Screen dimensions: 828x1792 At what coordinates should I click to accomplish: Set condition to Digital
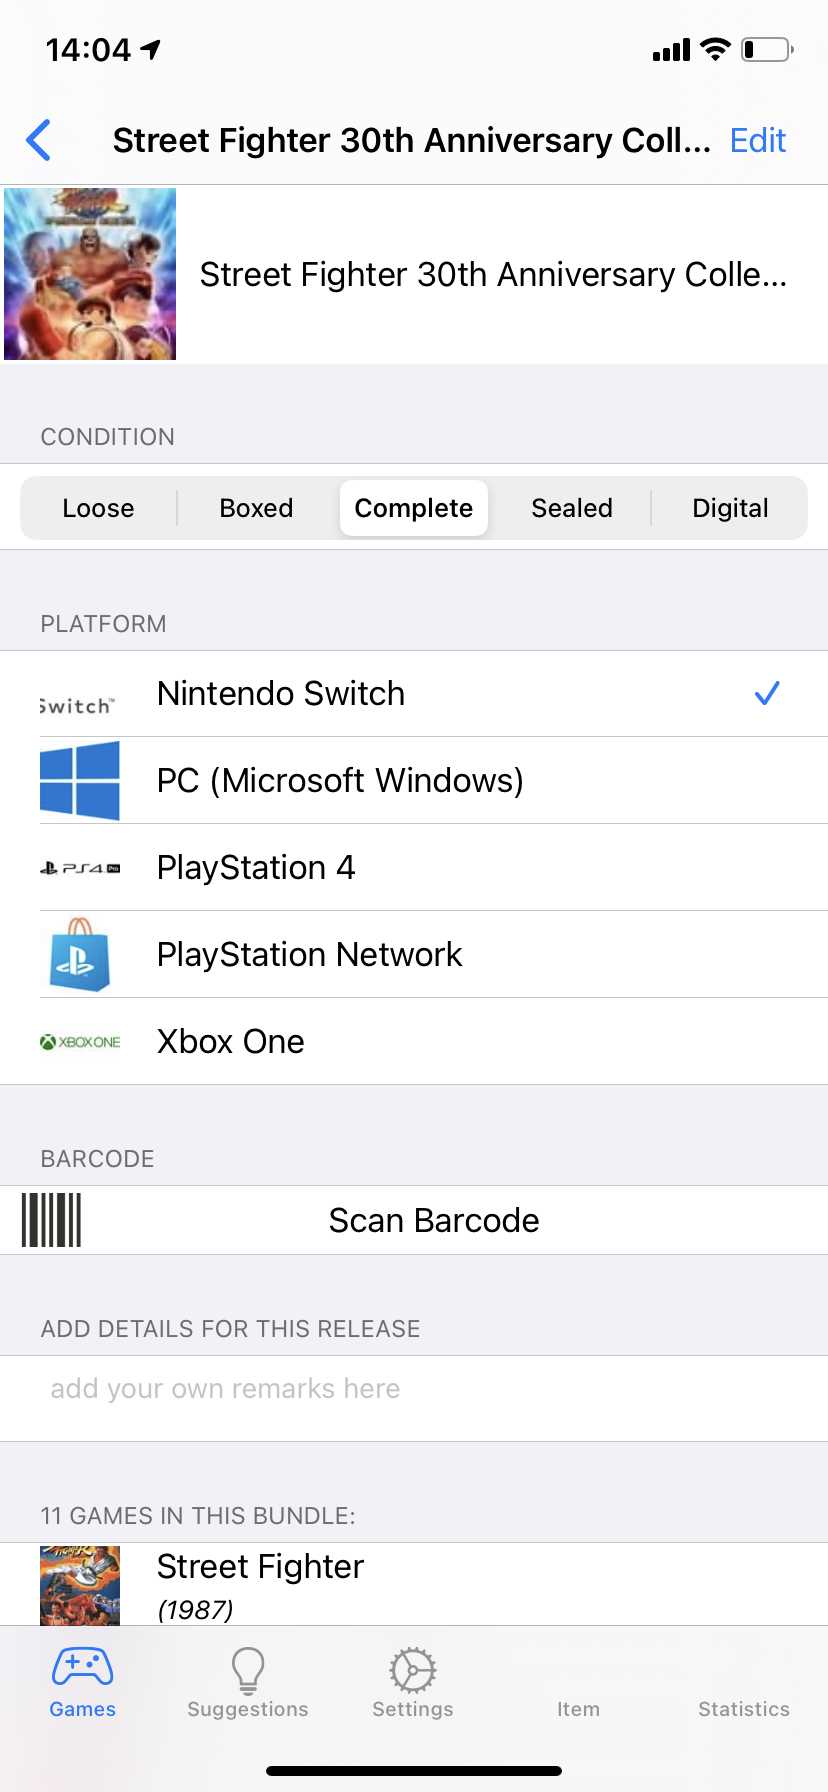pos(730,508)
